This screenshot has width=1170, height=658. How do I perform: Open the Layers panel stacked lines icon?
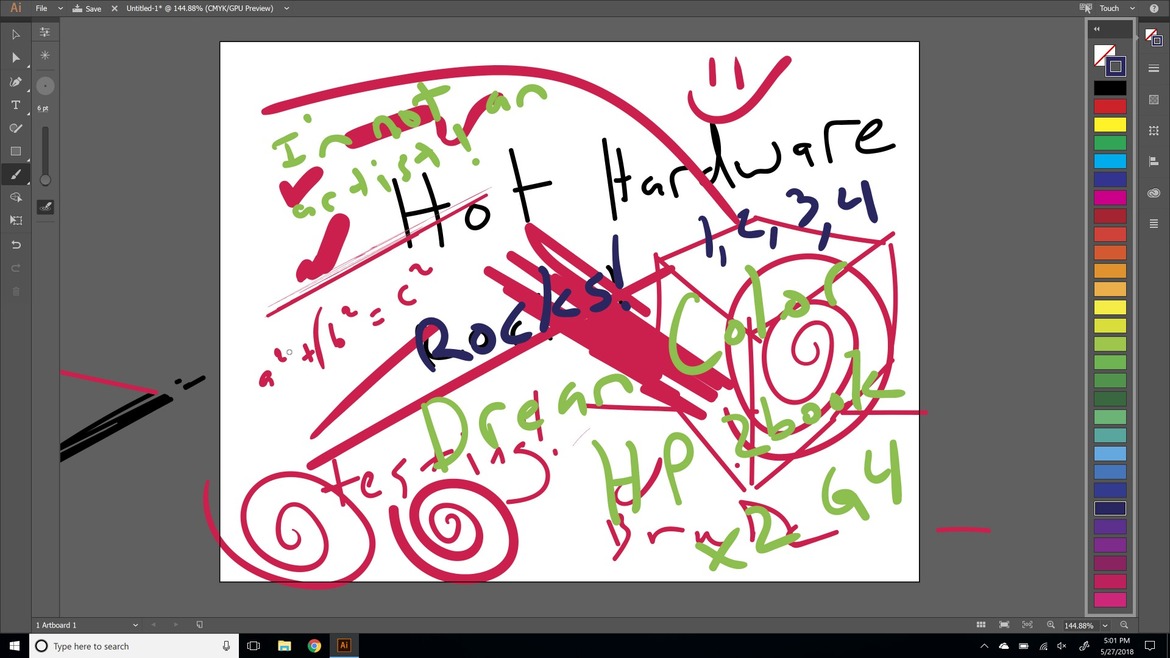click(1154, 224)
